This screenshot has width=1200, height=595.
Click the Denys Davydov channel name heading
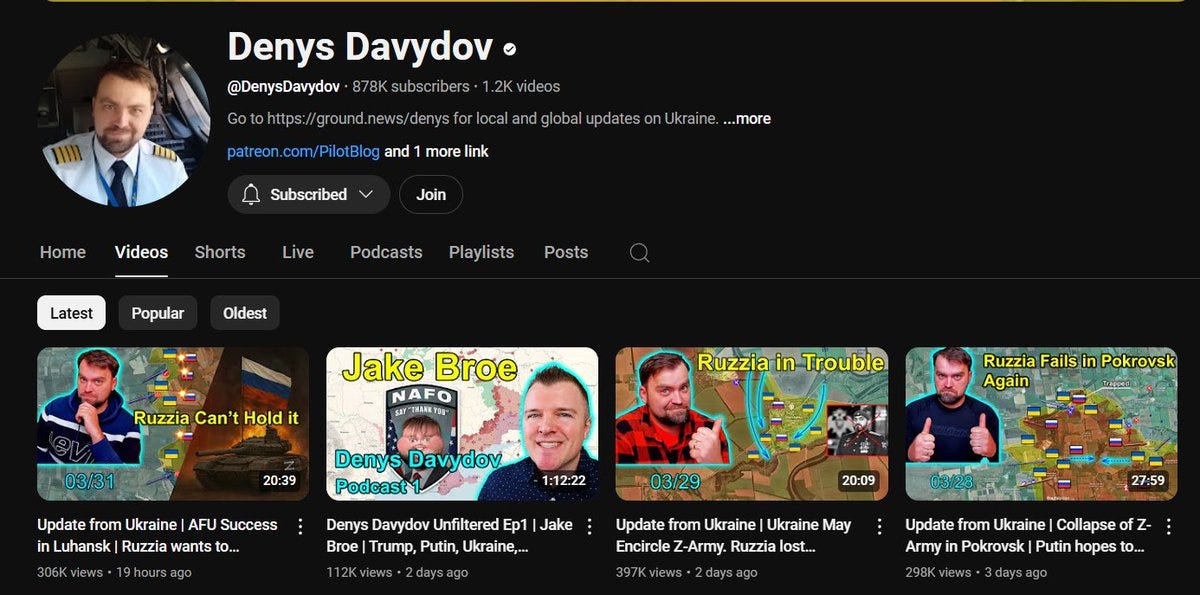coord(360,47)
